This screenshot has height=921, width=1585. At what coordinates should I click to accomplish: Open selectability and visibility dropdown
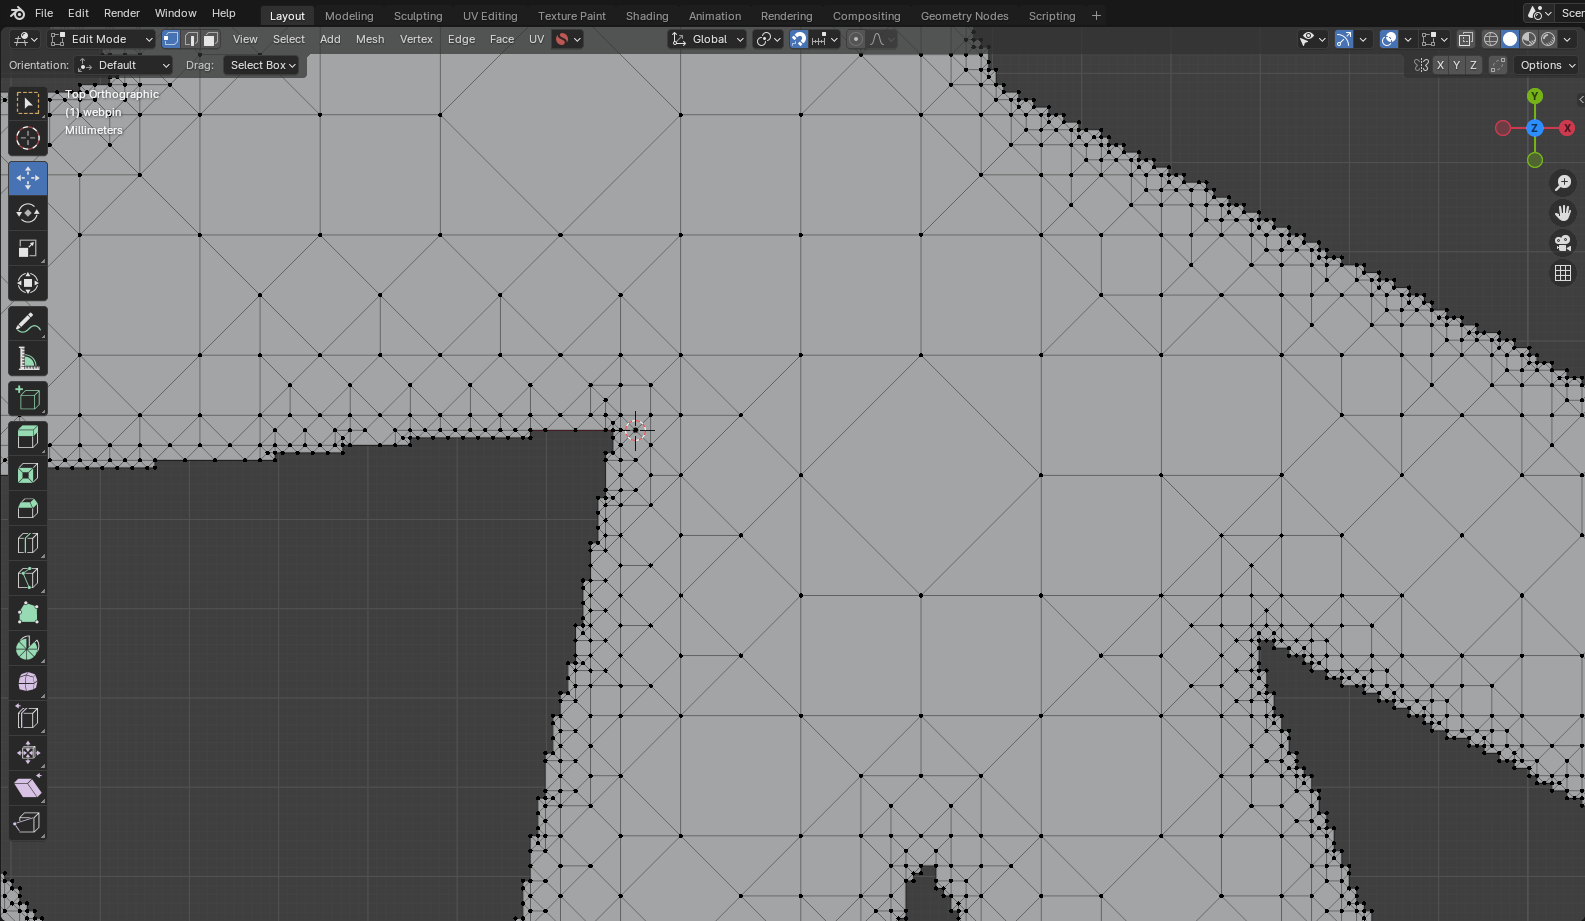tap(1312, 39)
